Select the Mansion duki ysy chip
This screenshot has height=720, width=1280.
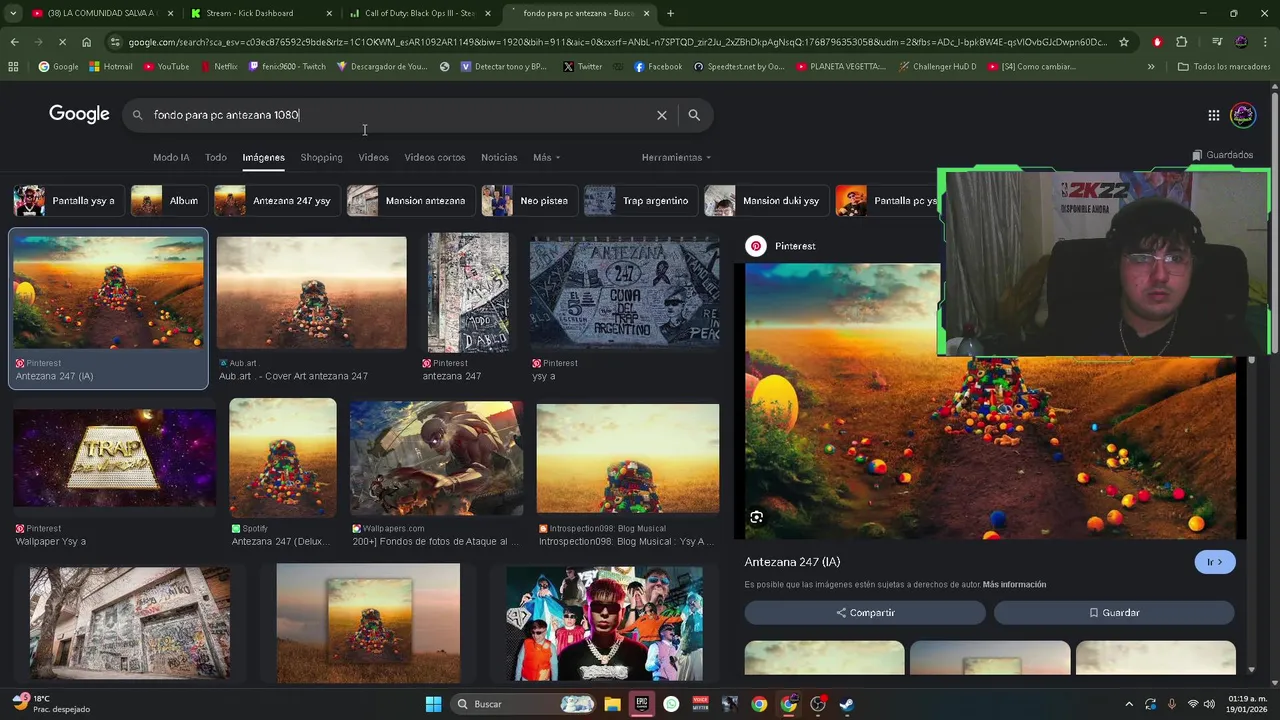766,201
